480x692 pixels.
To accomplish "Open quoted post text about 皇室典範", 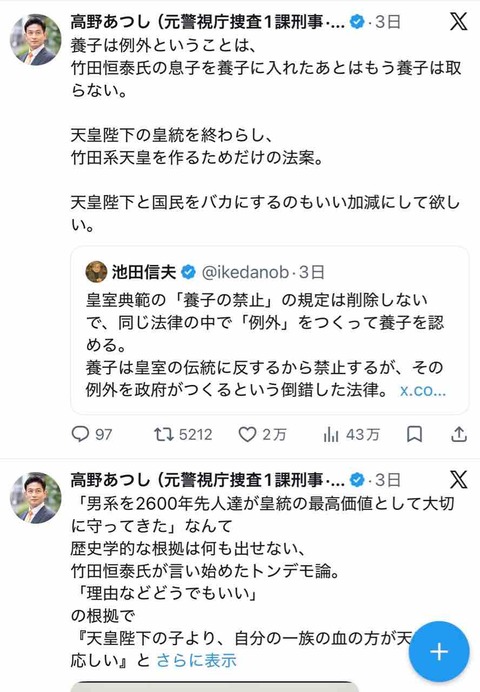I will (x=265, y=345).
